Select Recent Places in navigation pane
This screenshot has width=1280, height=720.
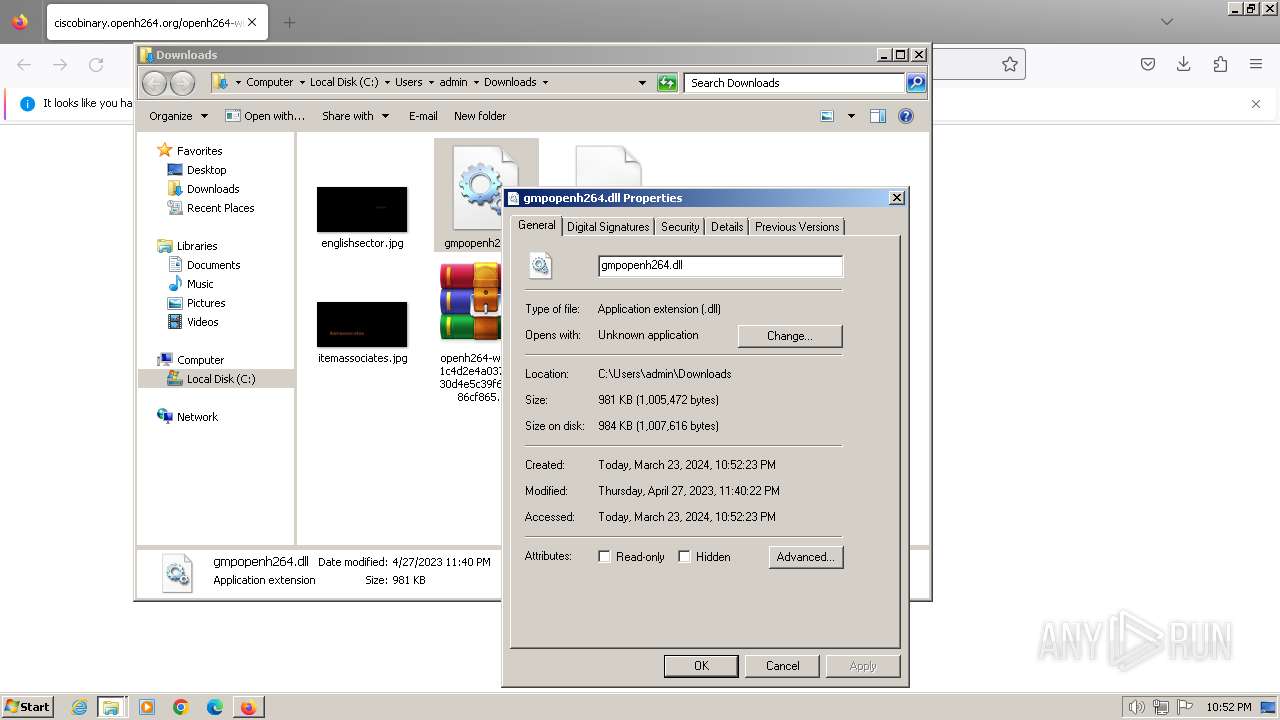[x=220, y=208]
